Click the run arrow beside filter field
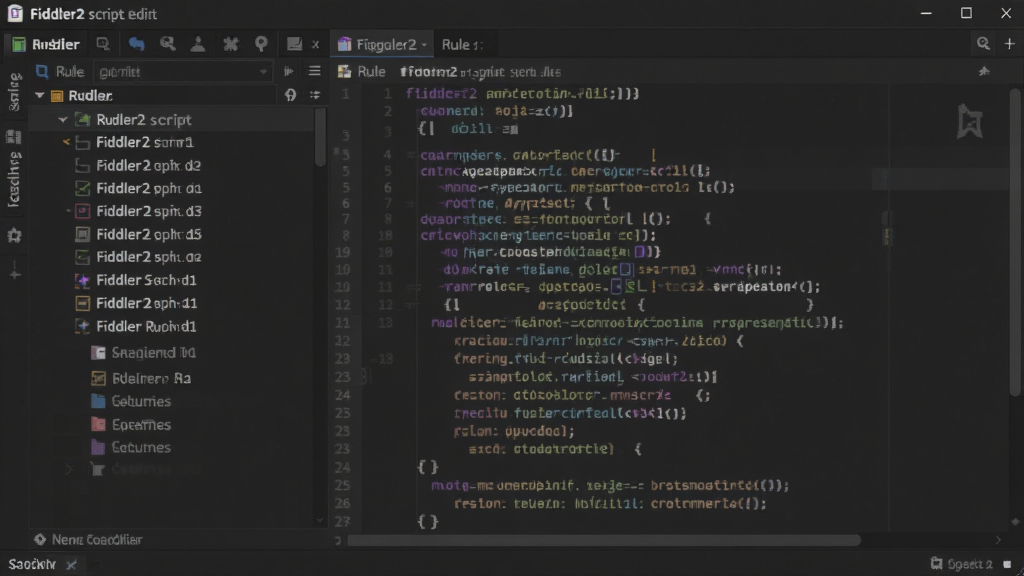This screenshot has width=1024, height=576. pos(289,71)
